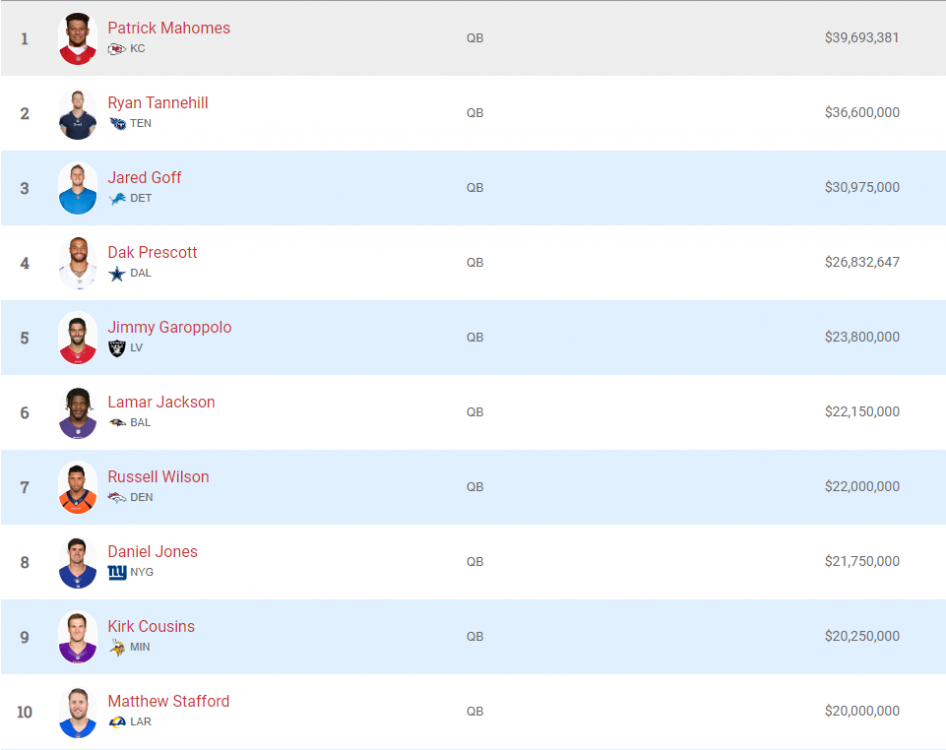Click the Dallas Cowboys star logo
This screenshot has width=946, height=750.
point(117,273)
